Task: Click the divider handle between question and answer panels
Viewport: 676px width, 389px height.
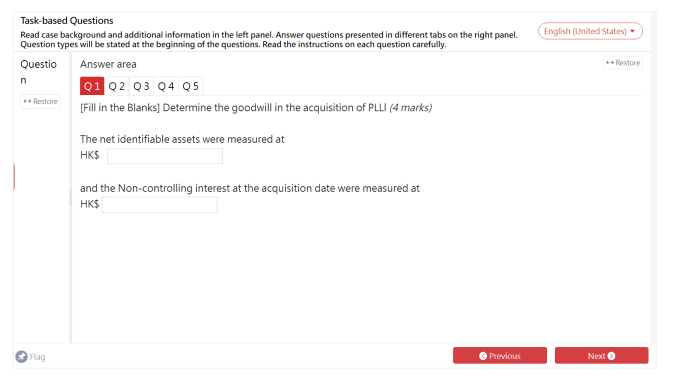Action: tap(71, 198)
